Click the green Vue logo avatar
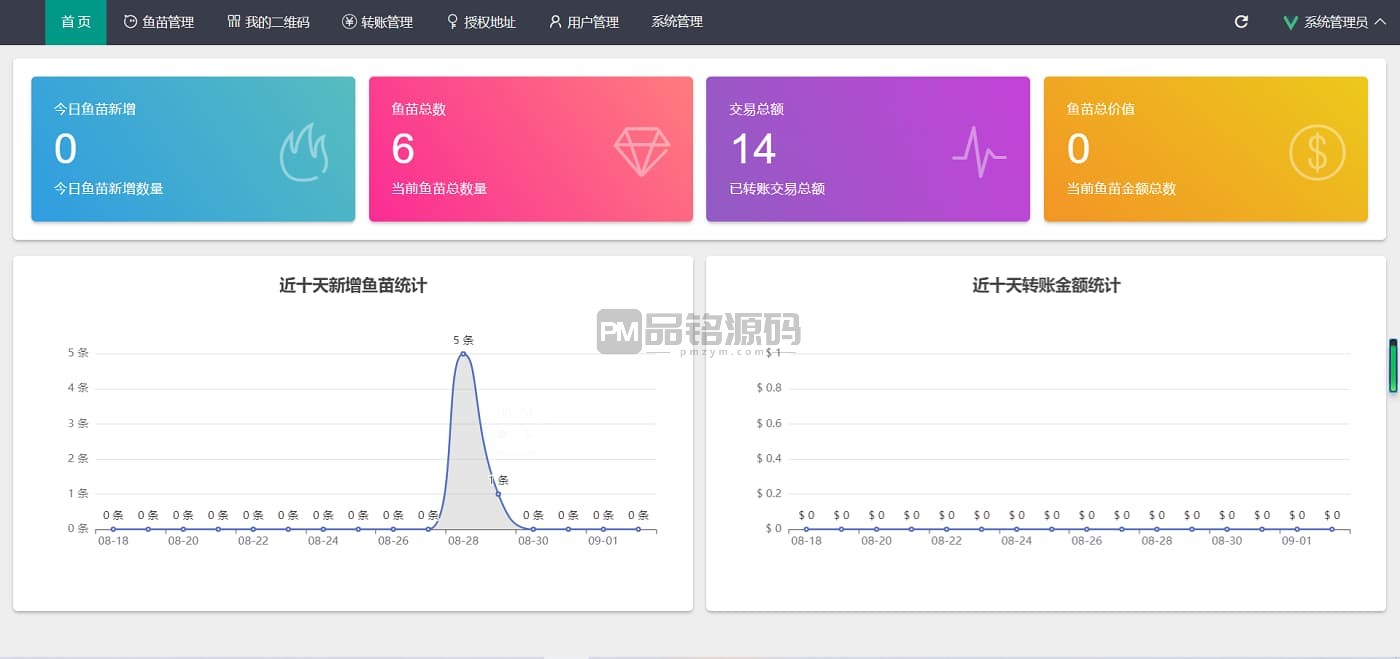 tap(1291, 22)
